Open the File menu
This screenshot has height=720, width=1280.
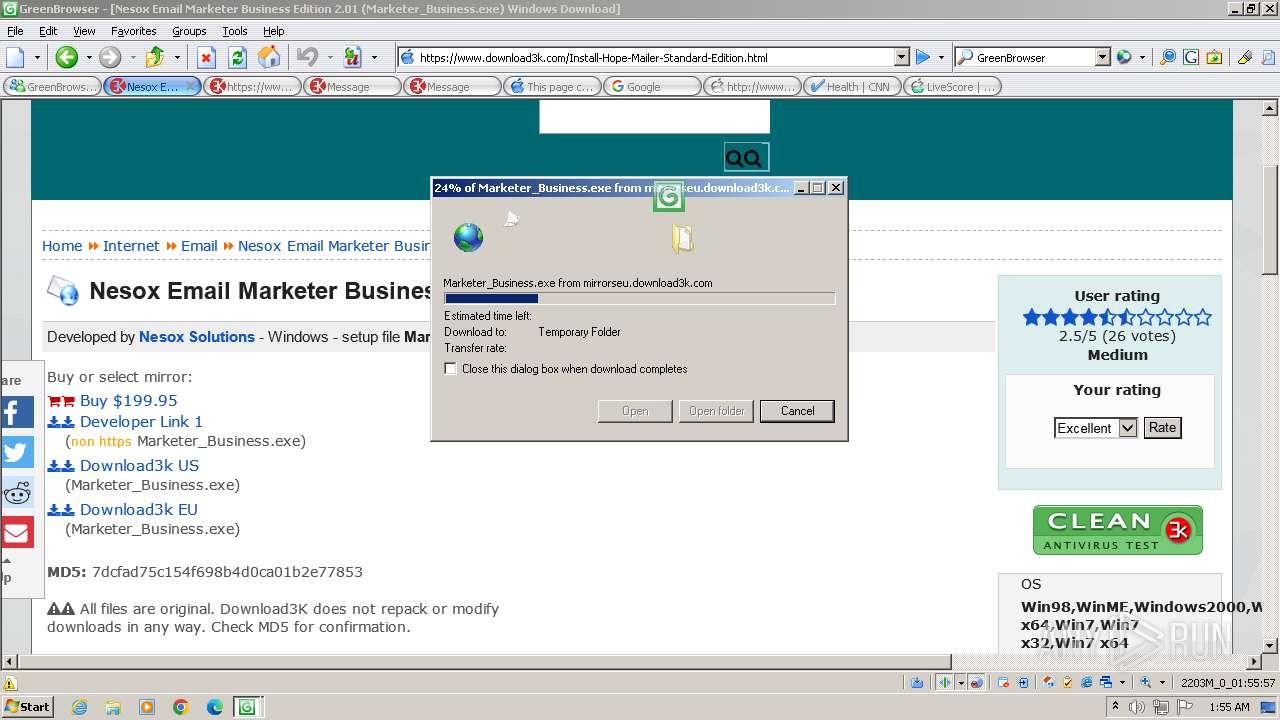[x=15, y=31]
